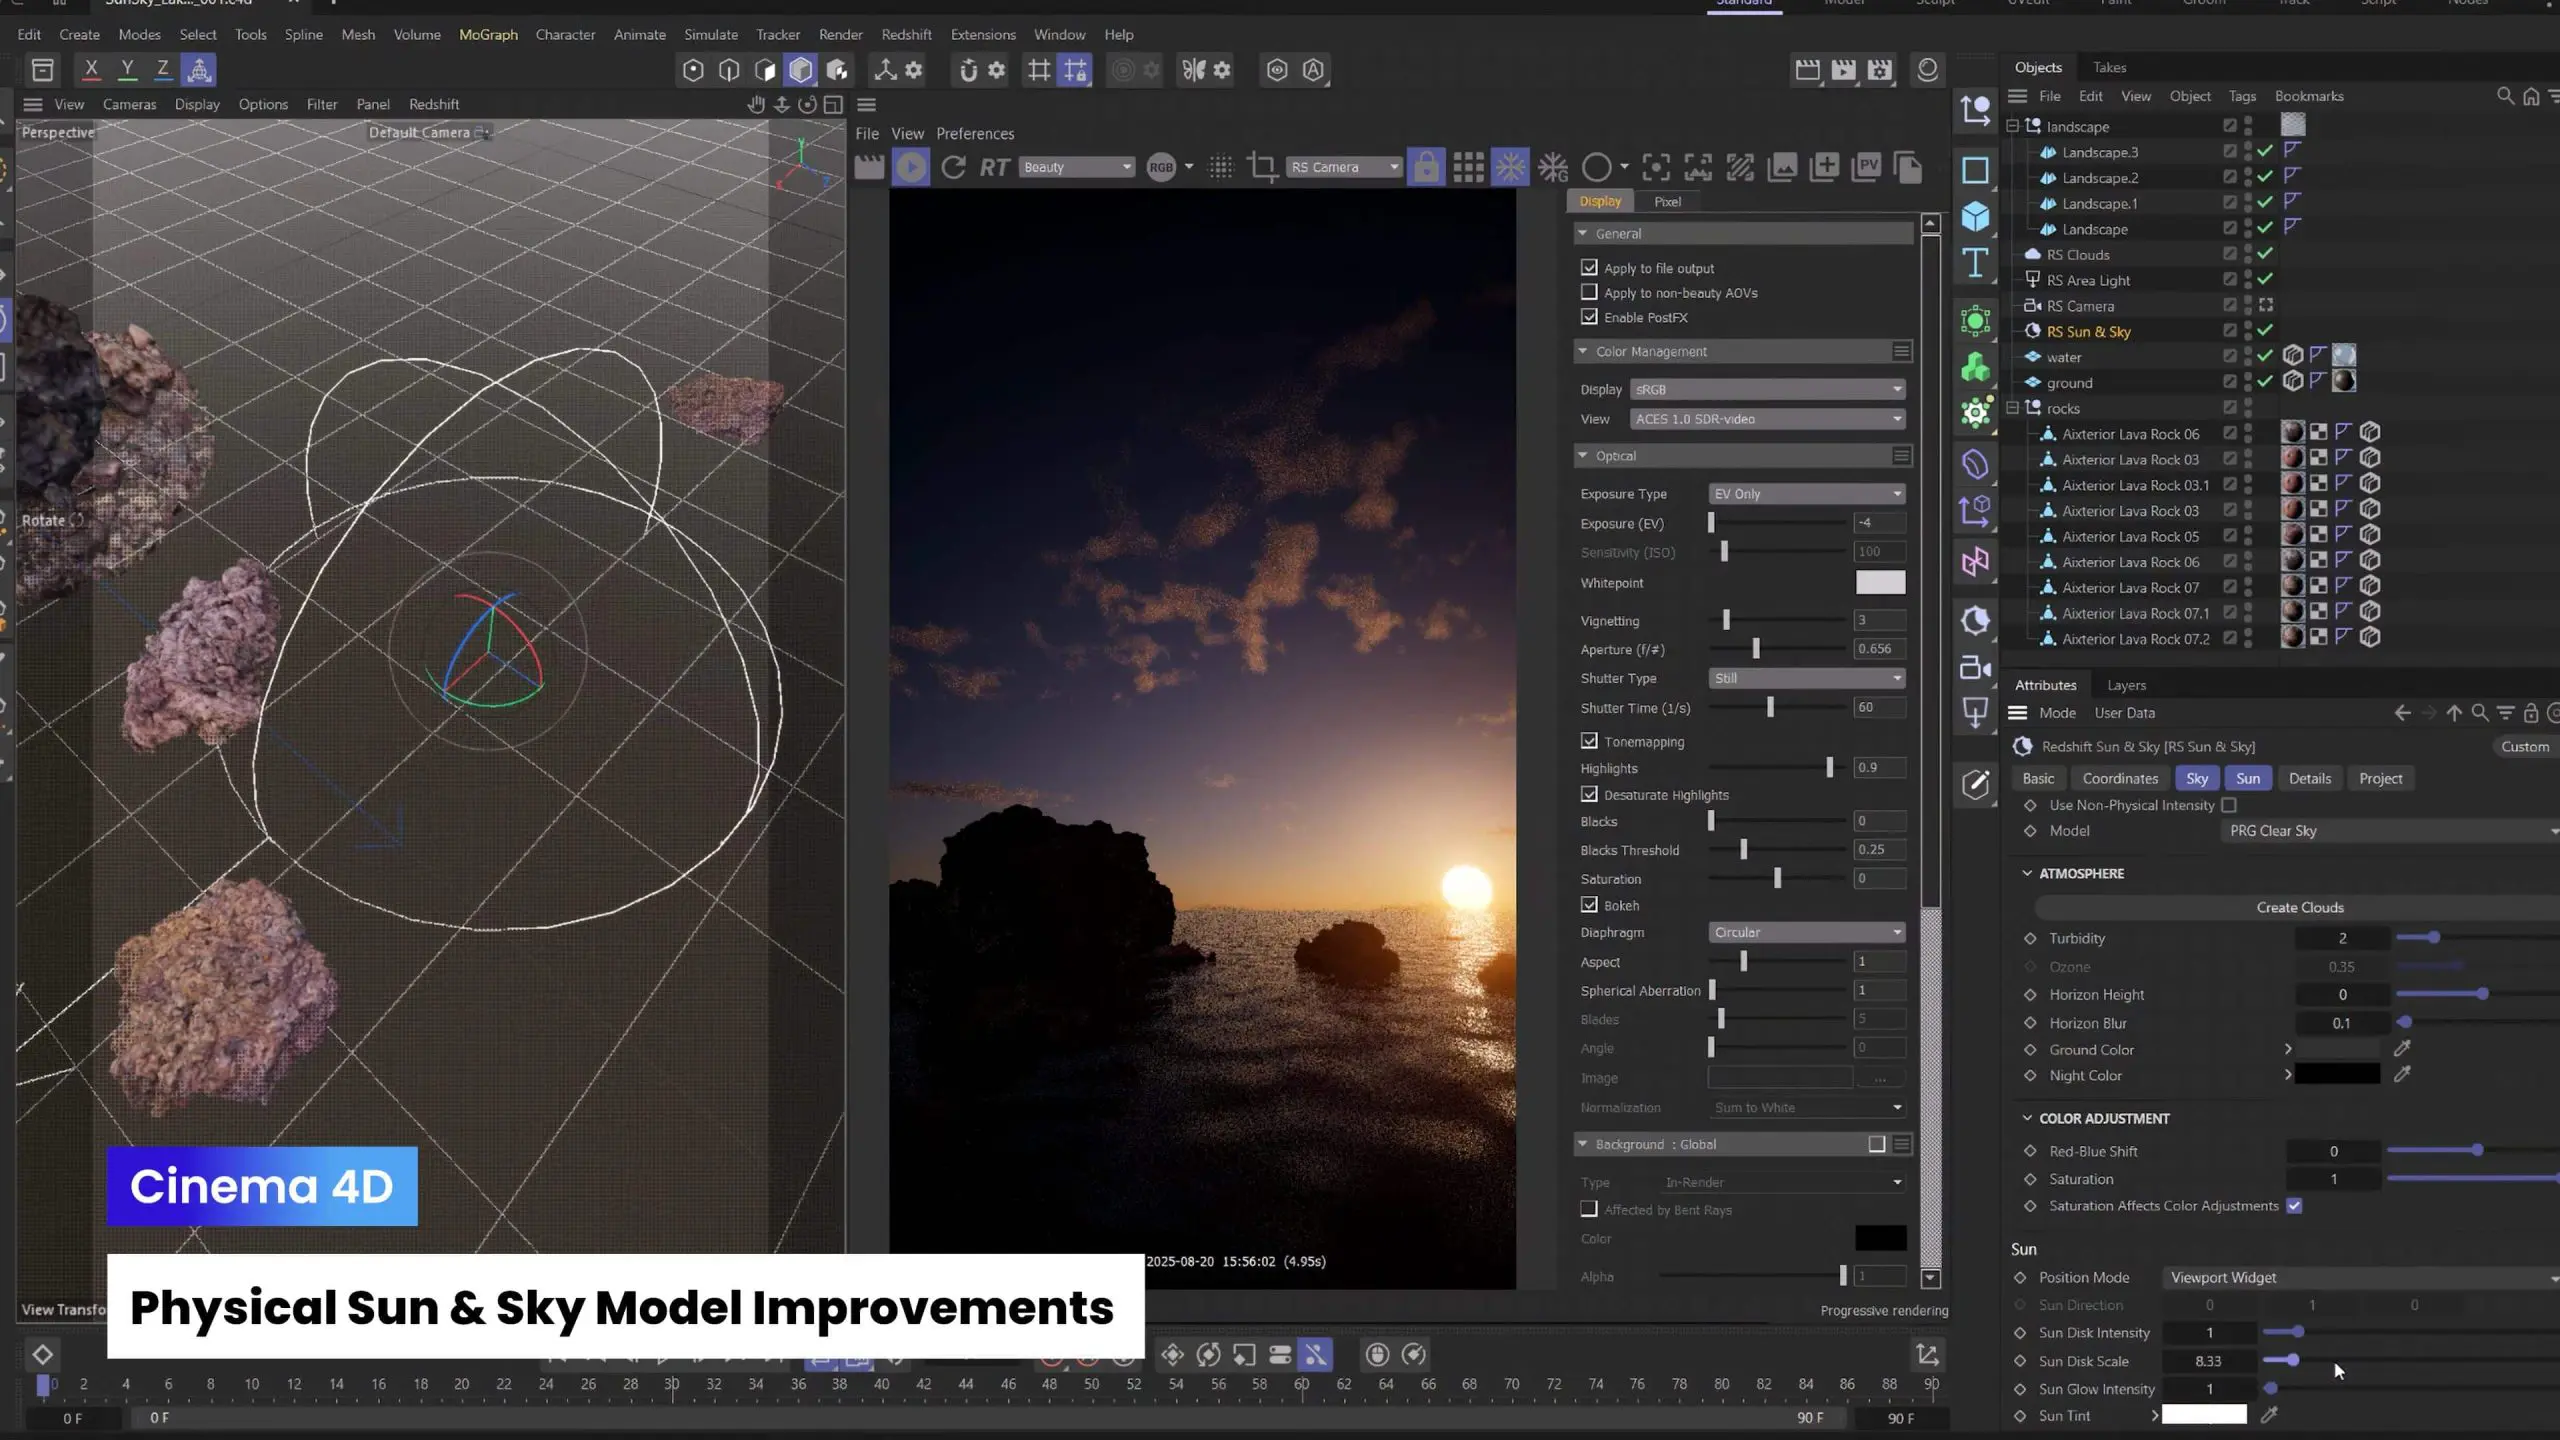Click the X axis lock icon
Viewport: 2560px width, 1440px height.
91,69
